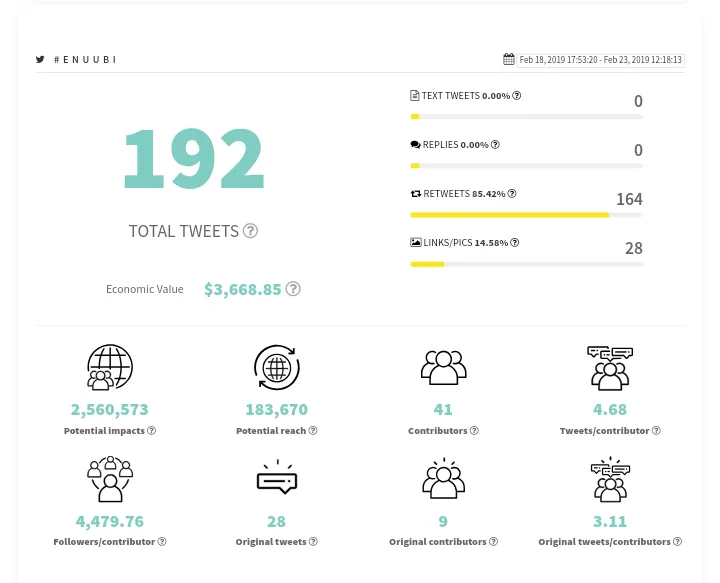Click the Followers/contributor network icon
This screenshot has width=720, height=583.
point(110,479)
